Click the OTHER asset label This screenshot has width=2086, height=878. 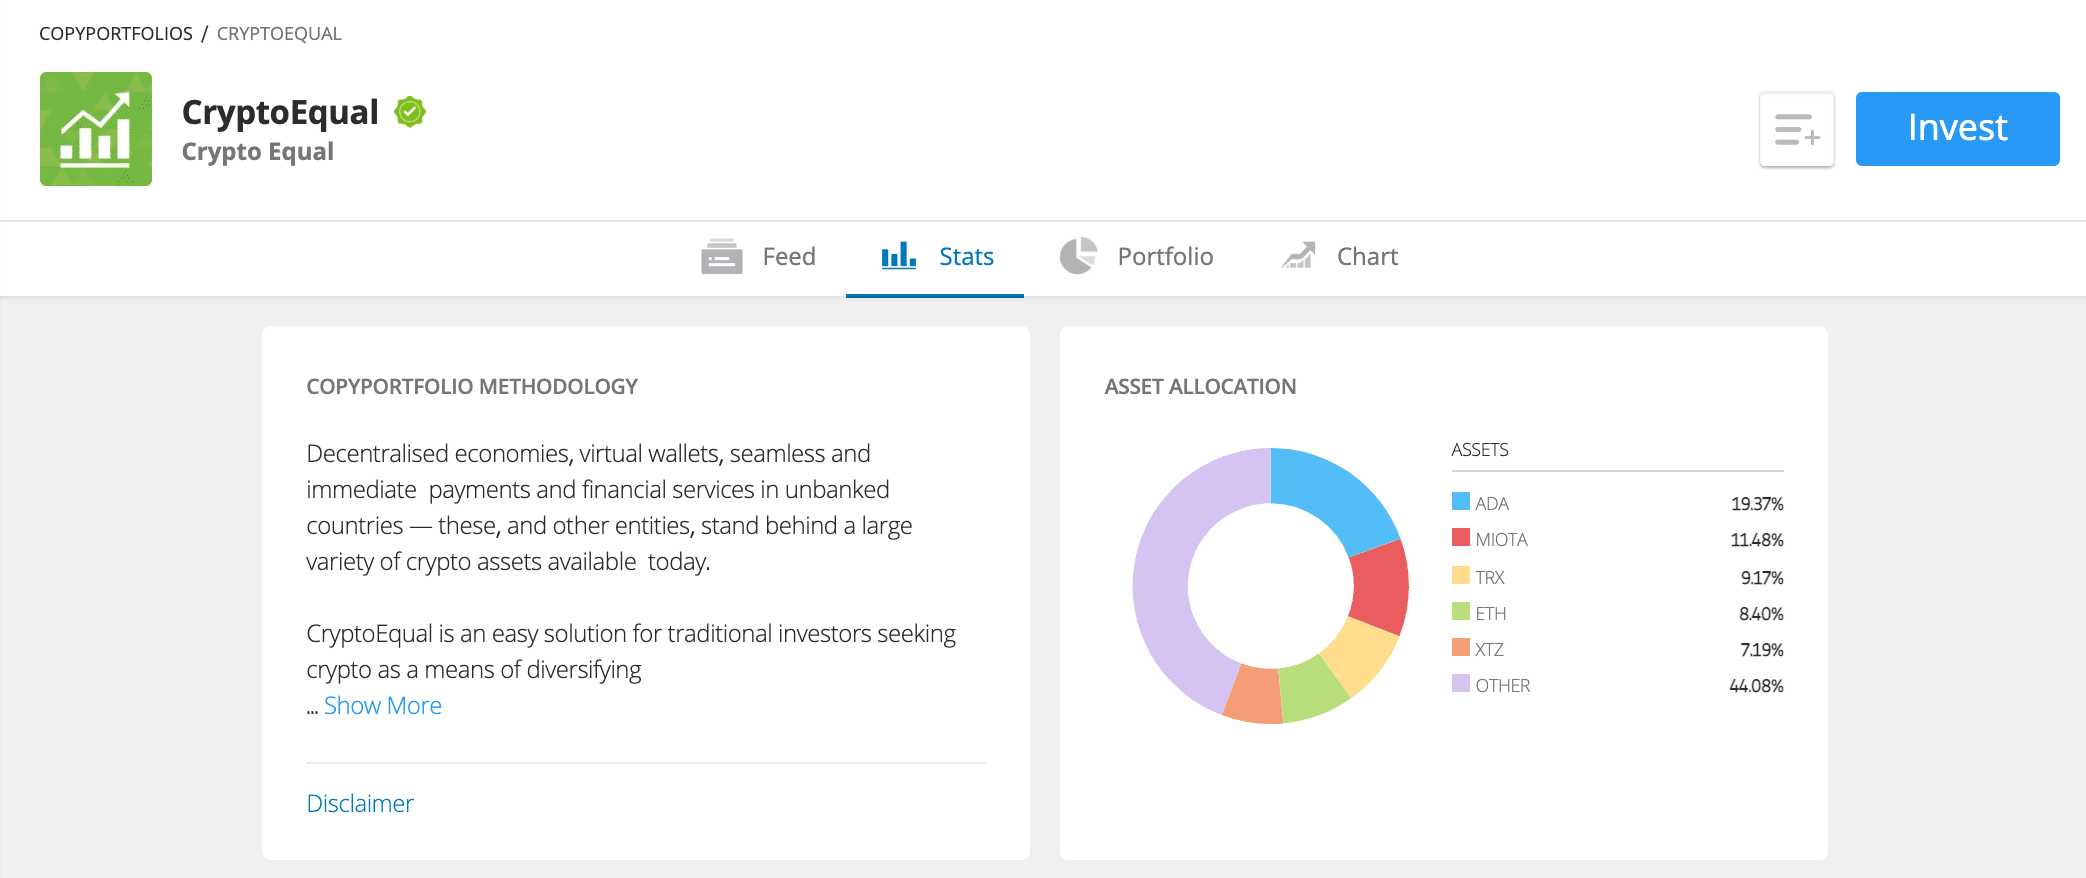(1503, 686)
